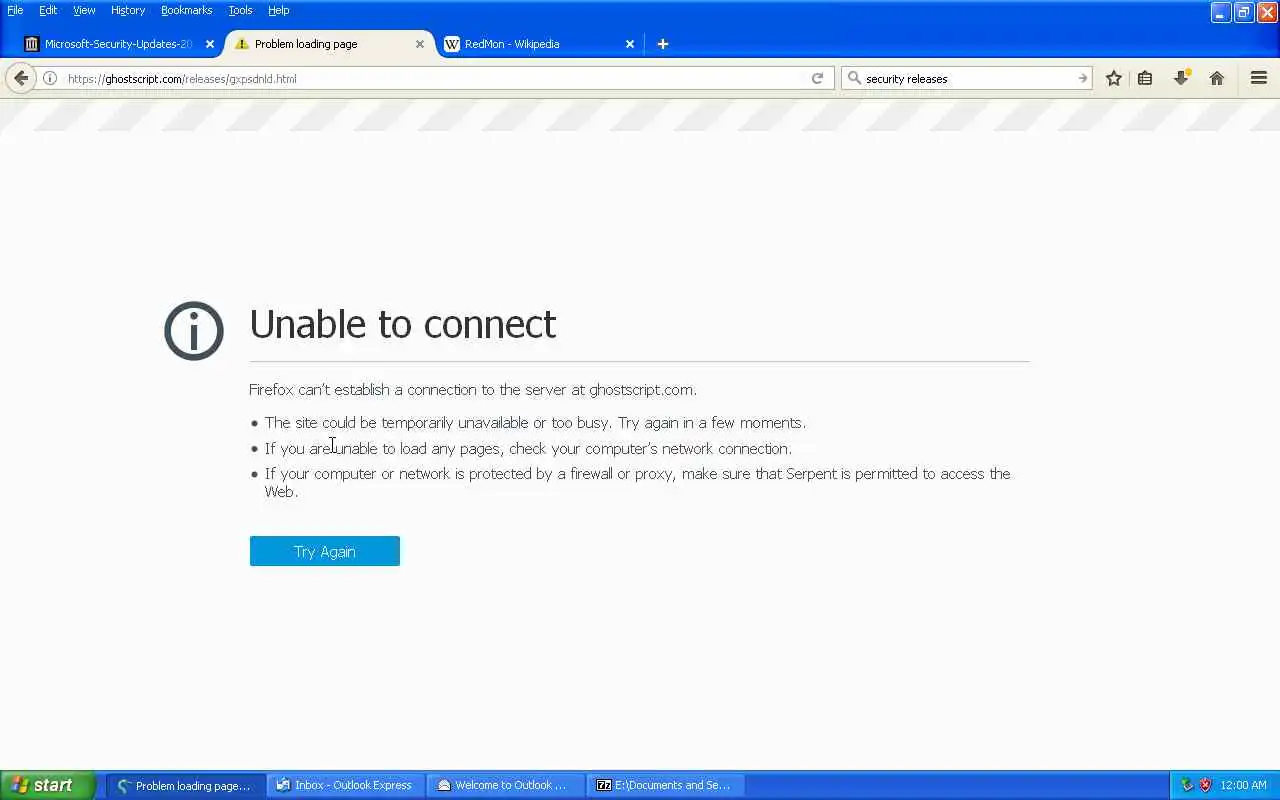This screenshot has height=800, width=1280.
Task: Close the Microsoft-Security-Updates tab
Action: (210, 44)
